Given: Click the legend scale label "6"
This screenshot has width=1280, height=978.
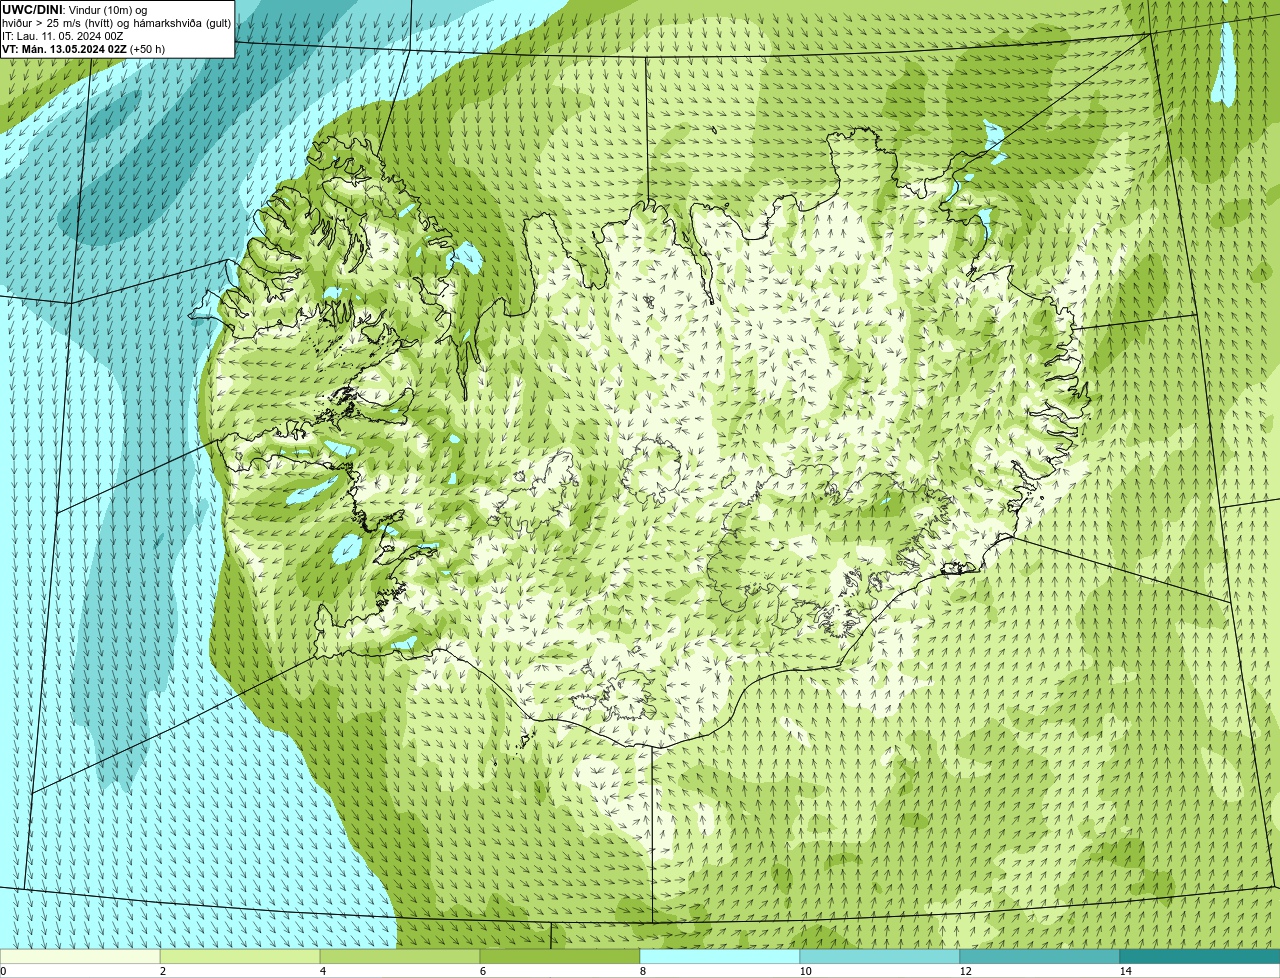Looking at the screenshot, I should tap(483, 971).
